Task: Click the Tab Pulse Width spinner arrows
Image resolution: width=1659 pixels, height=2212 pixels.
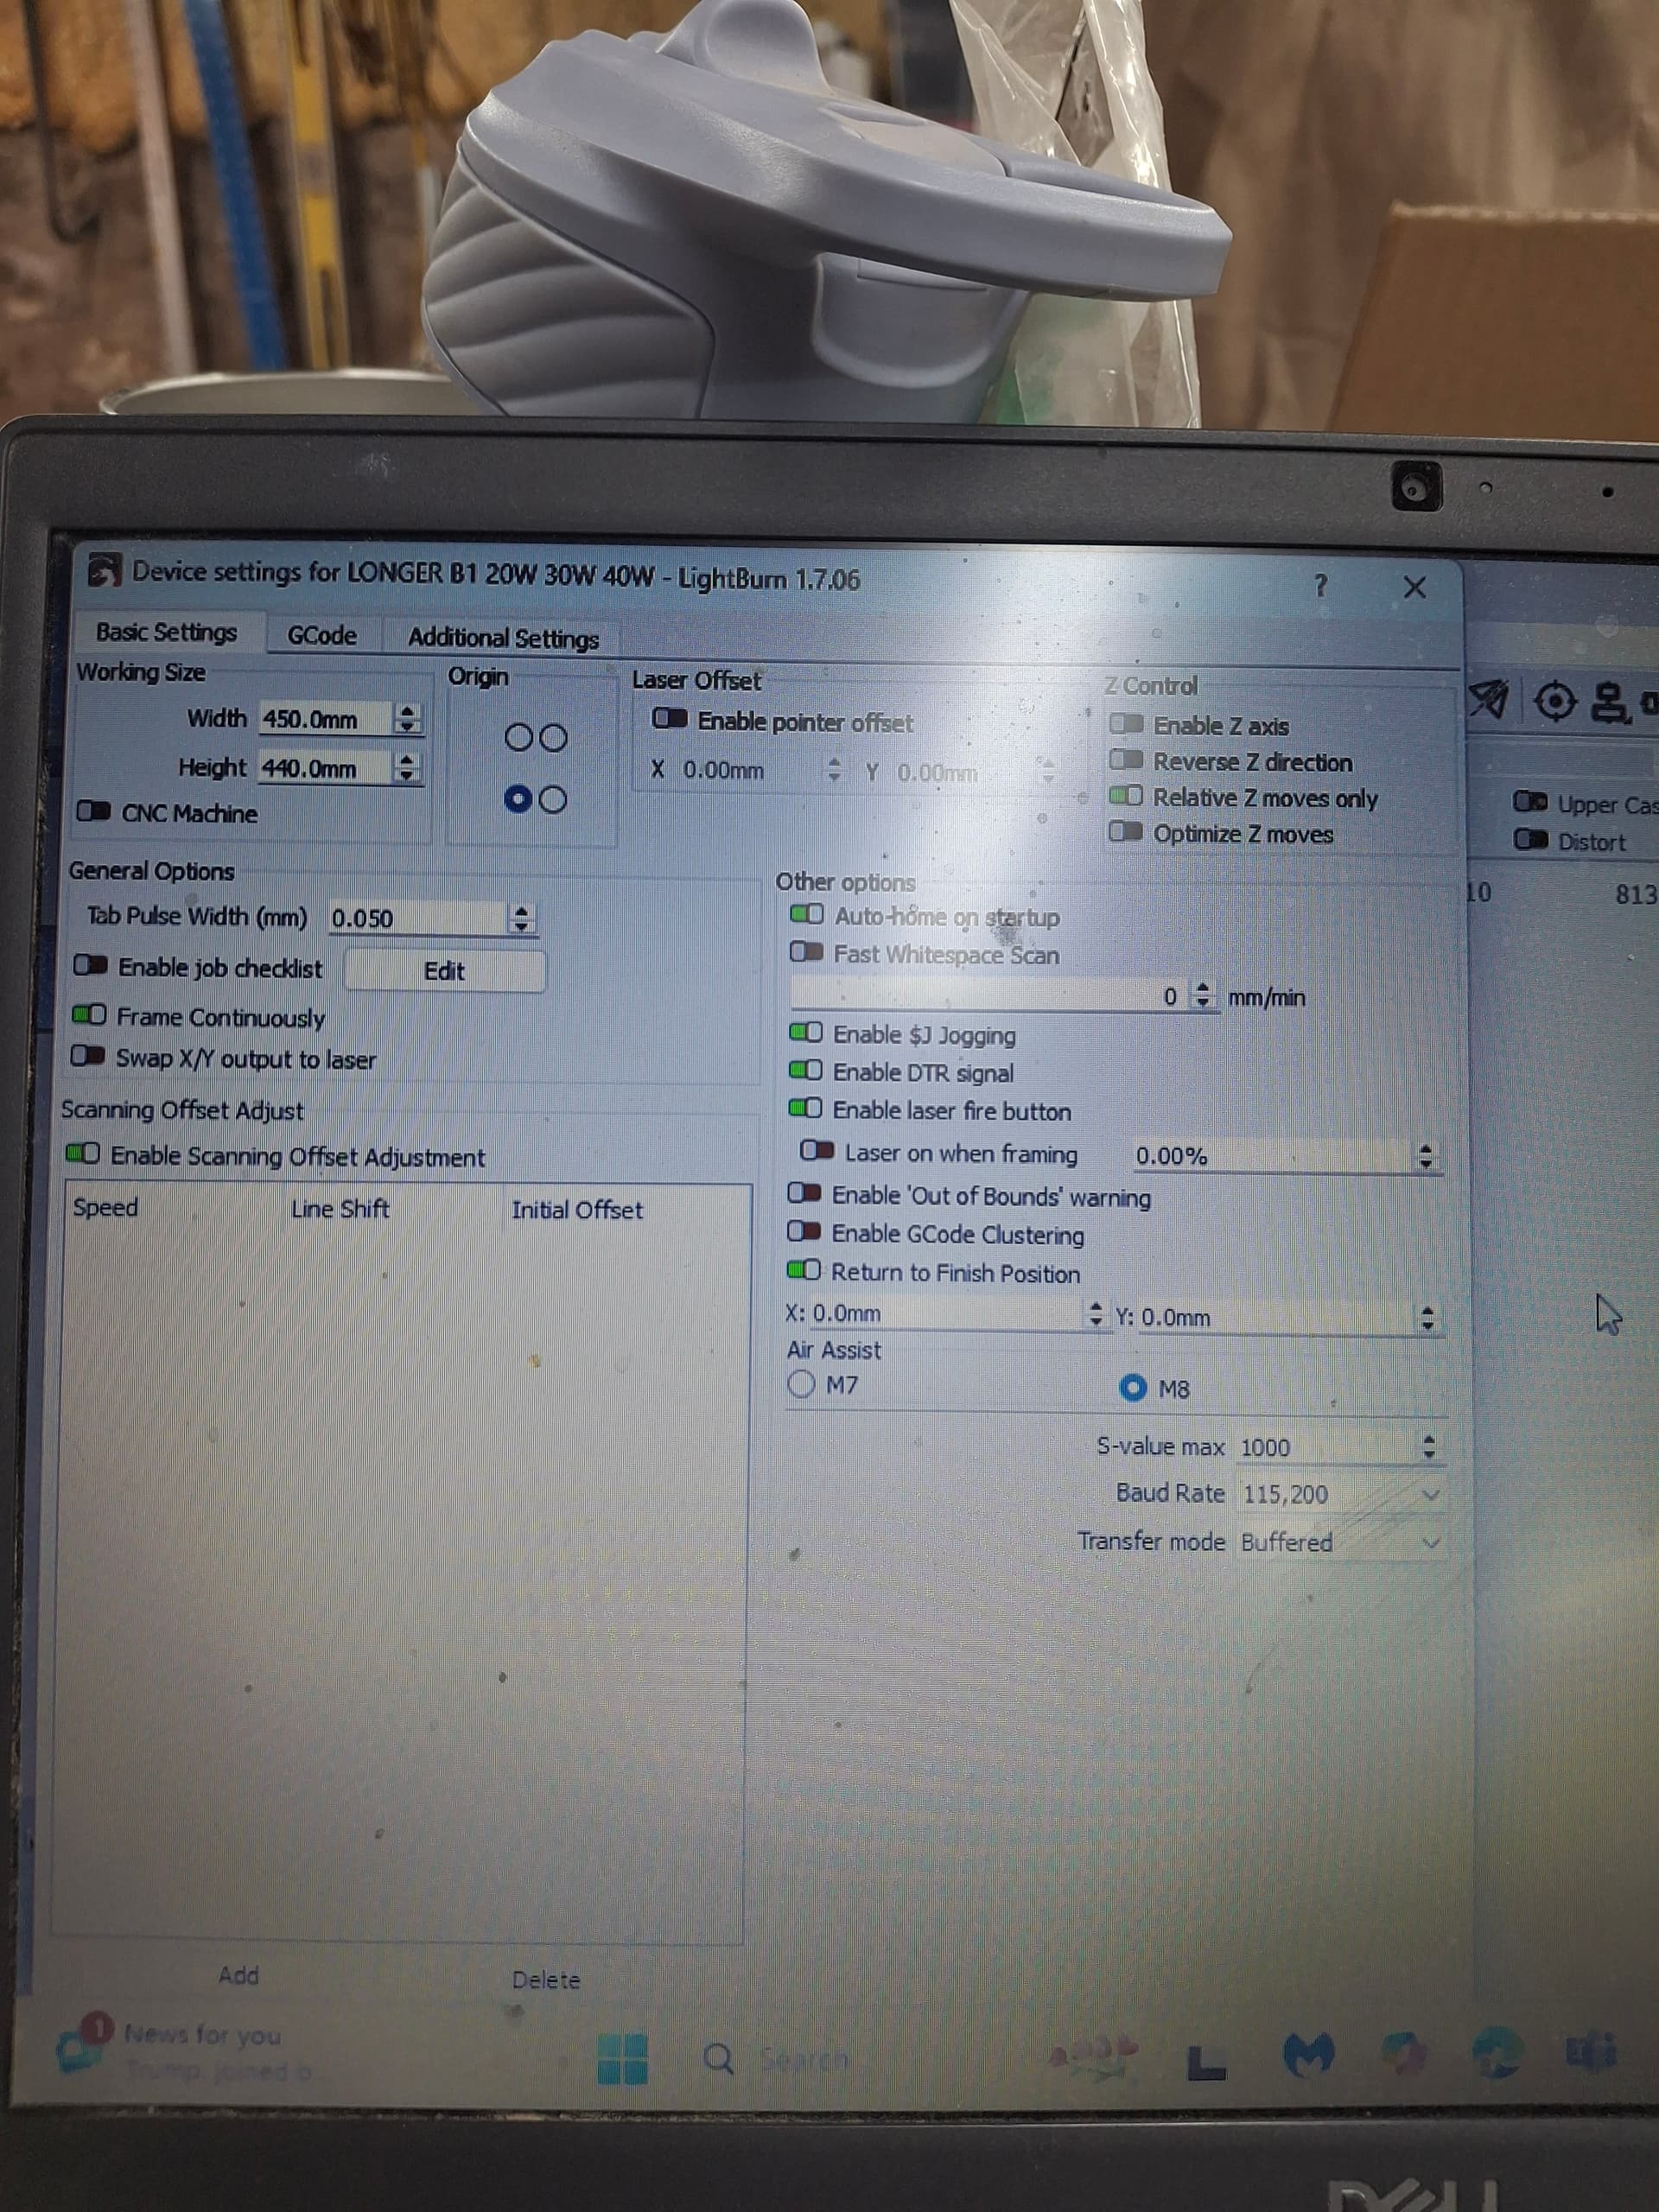Action: [x=521, y=918]
